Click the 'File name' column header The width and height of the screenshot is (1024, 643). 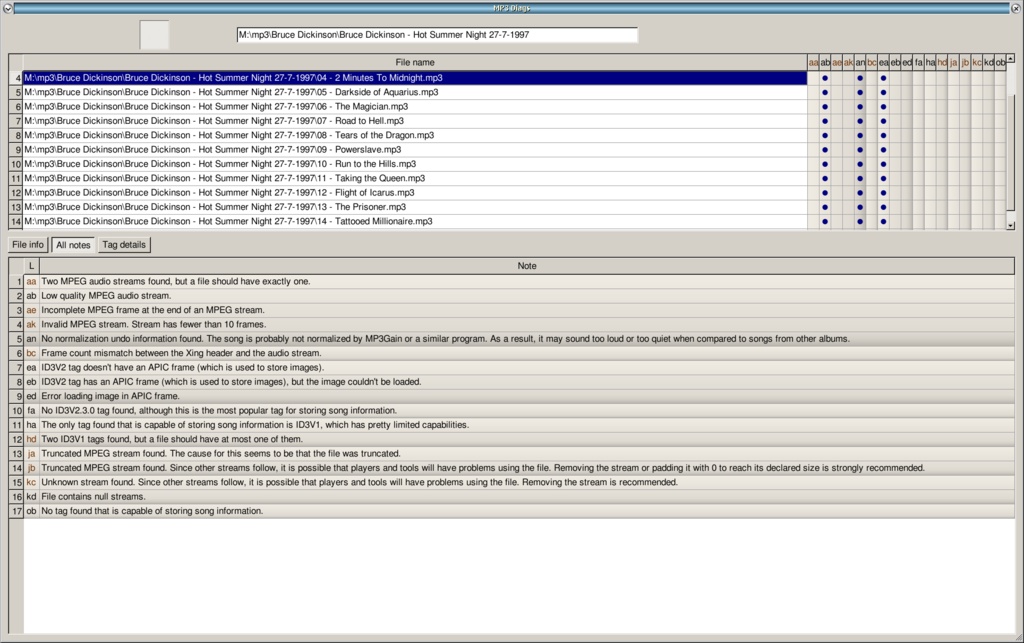pos(415,63)
